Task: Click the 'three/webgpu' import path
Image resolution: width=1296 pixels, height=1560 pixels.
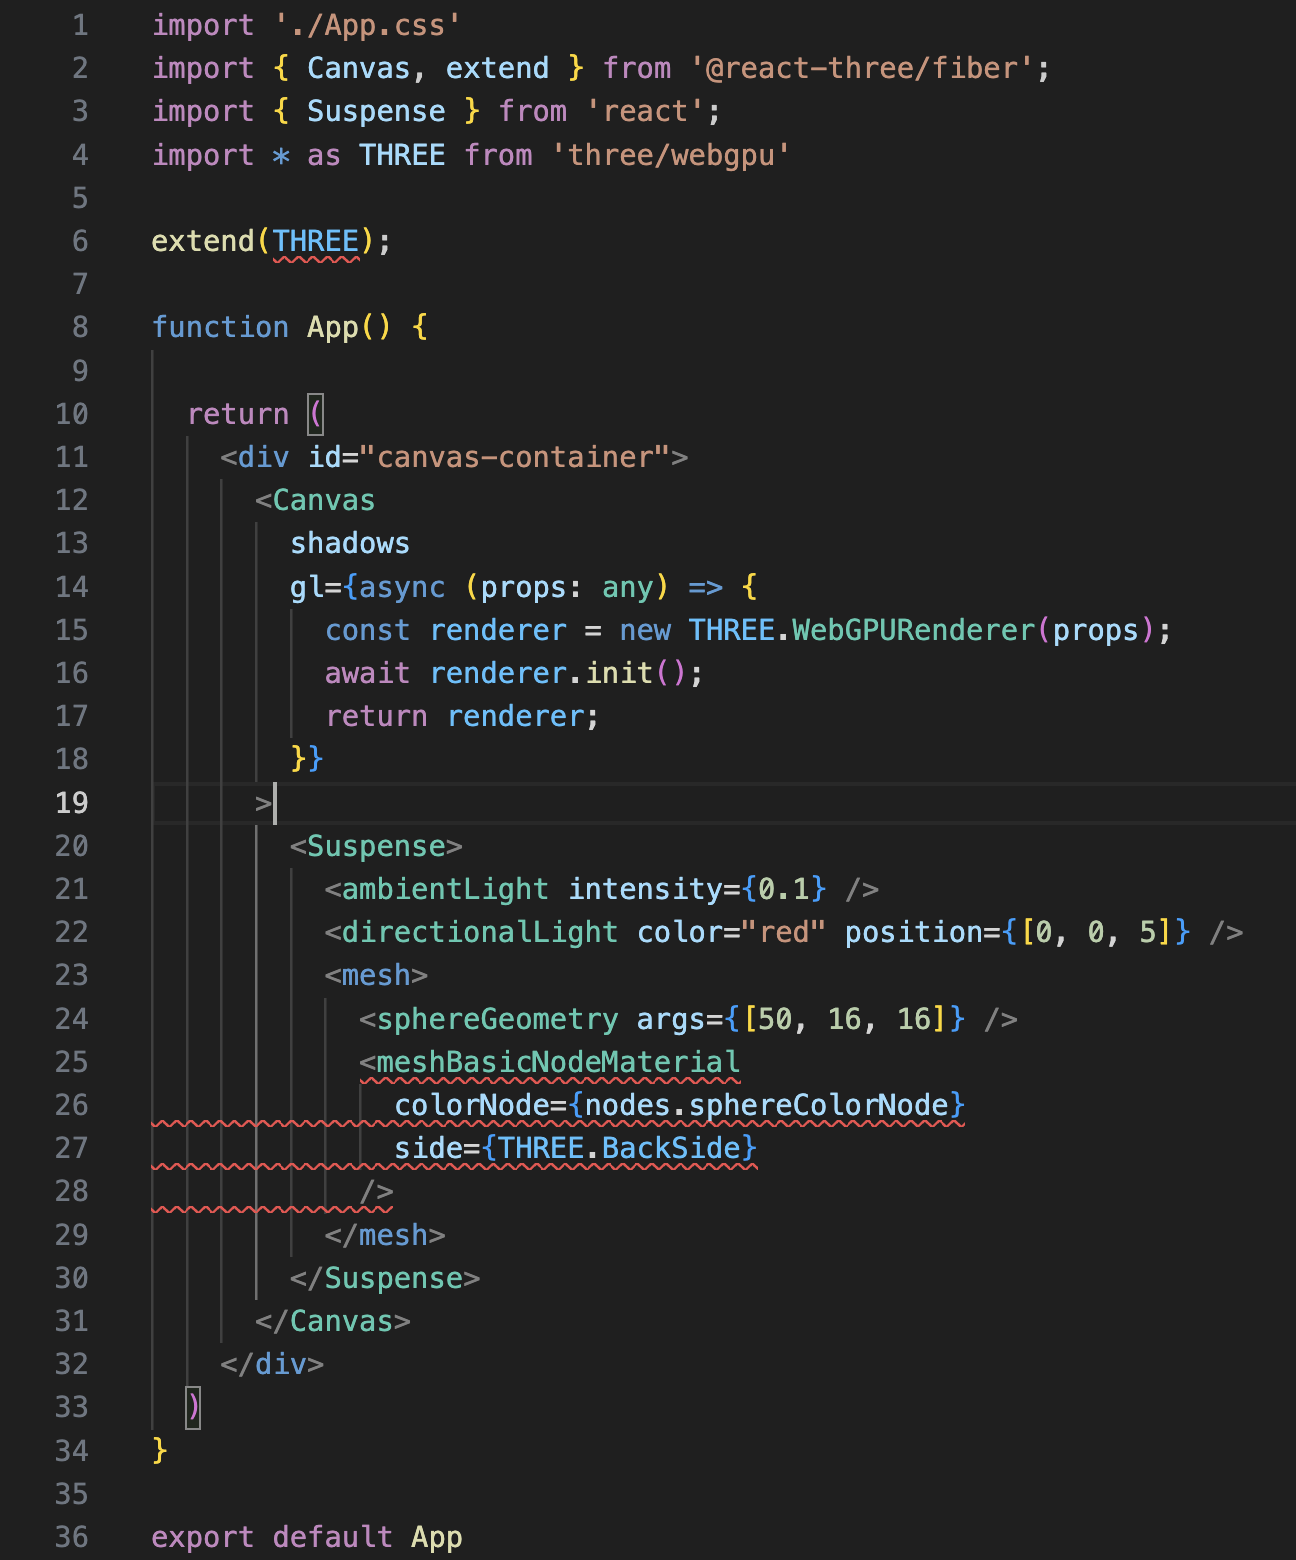Action: pyautogui.click(x=671, y=155)
